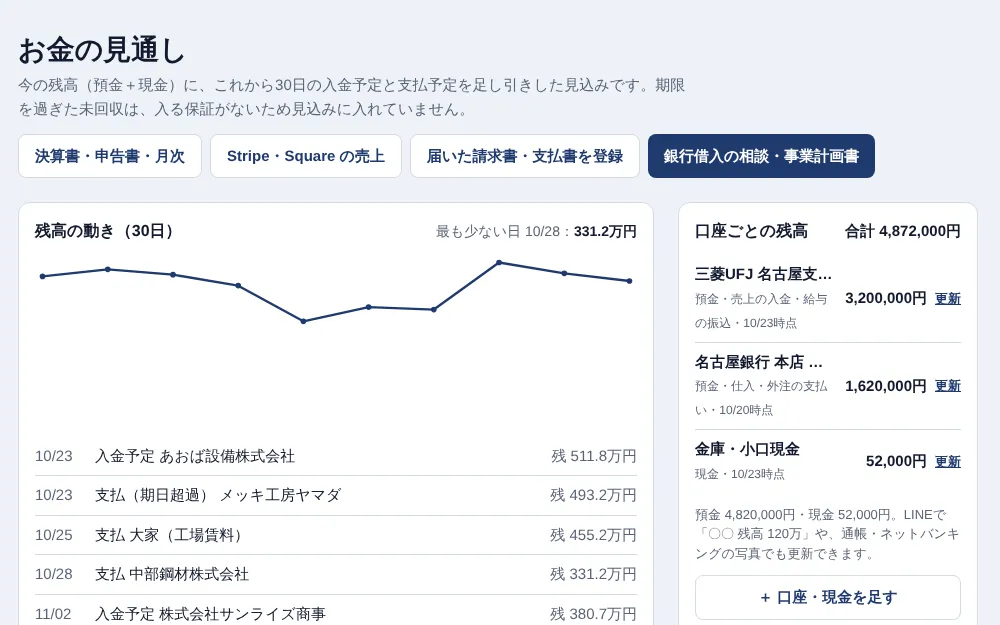1000x625 pixels.
Task: Click the highest point on the balance chart
Action: [x=499, y=262]
